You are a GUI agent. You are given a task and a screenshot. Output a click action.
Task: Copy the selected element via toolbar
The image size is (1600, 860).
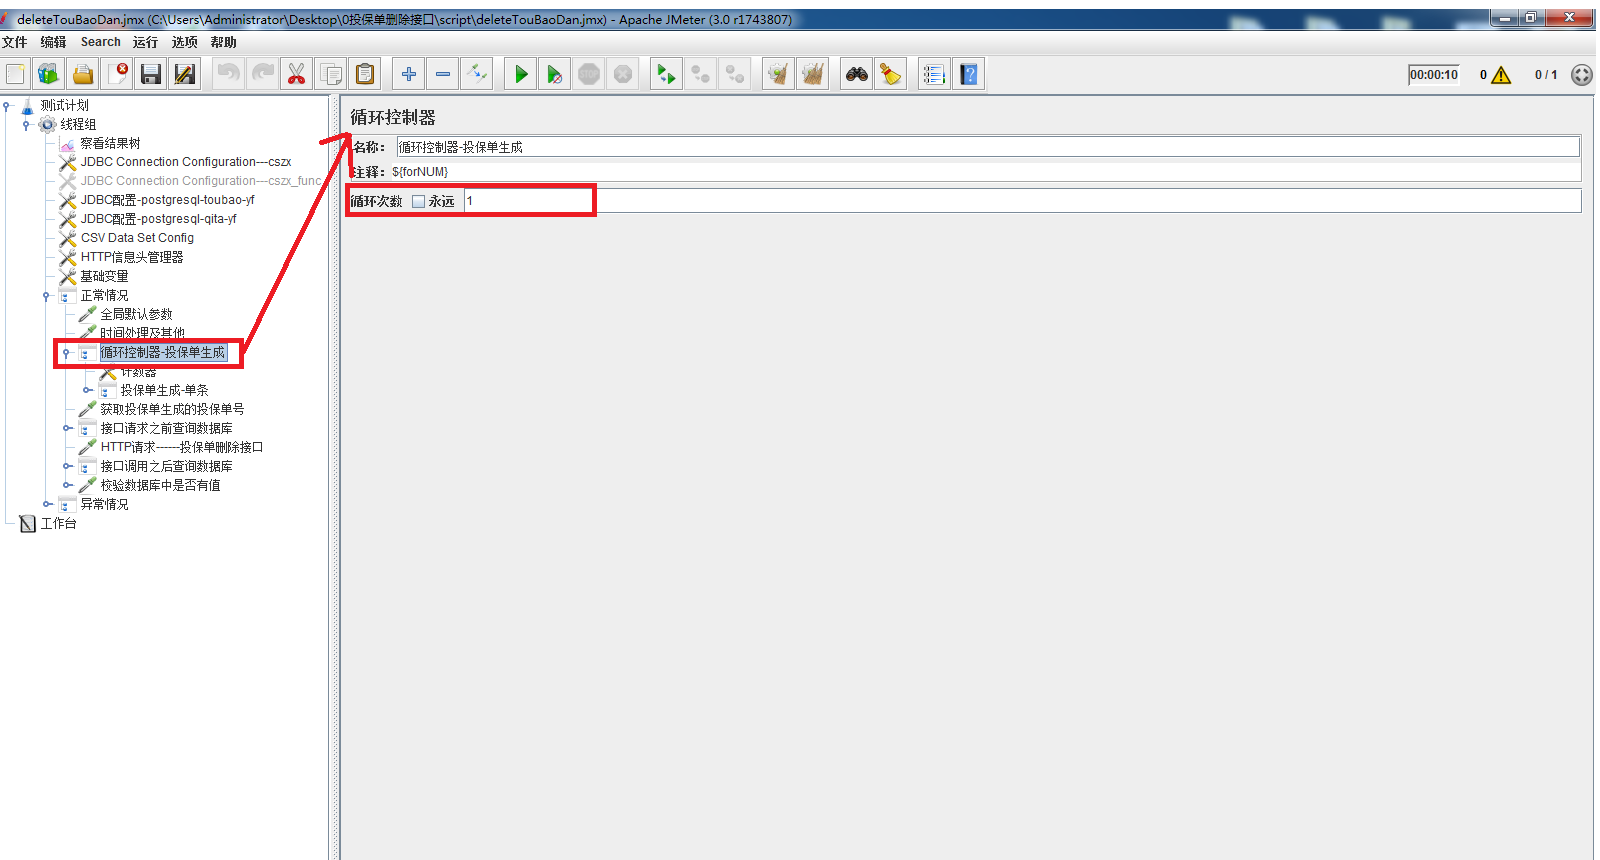point(331,74)
